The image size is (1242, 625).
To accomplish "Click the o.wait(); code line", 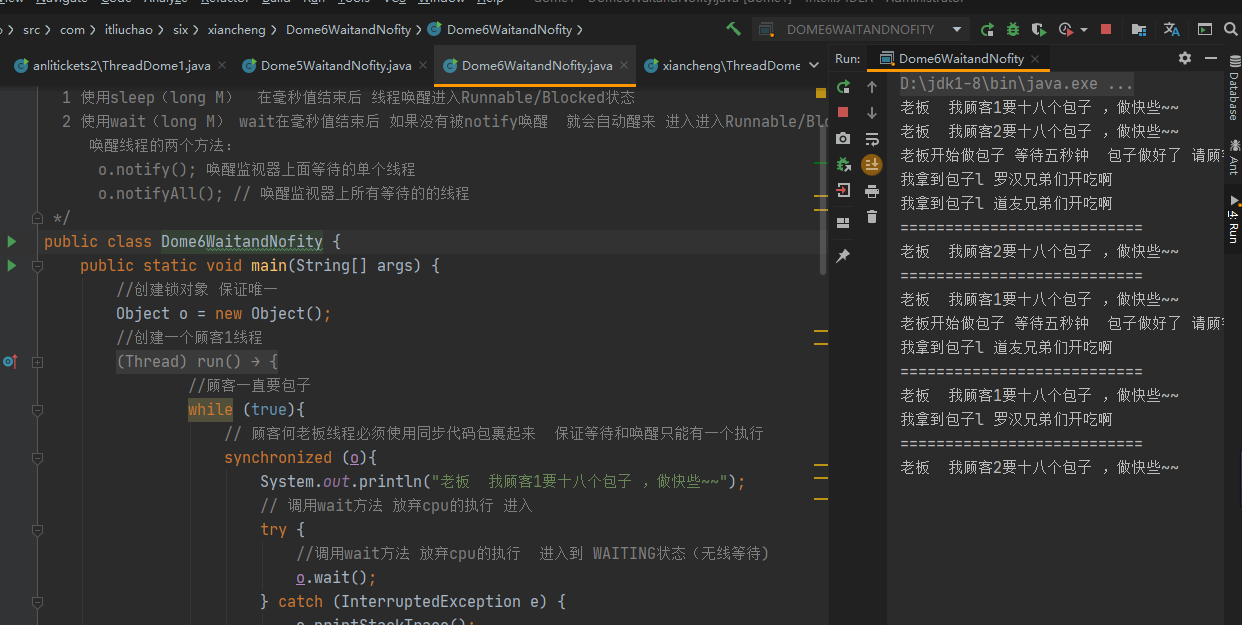I will tap(336, 577).
